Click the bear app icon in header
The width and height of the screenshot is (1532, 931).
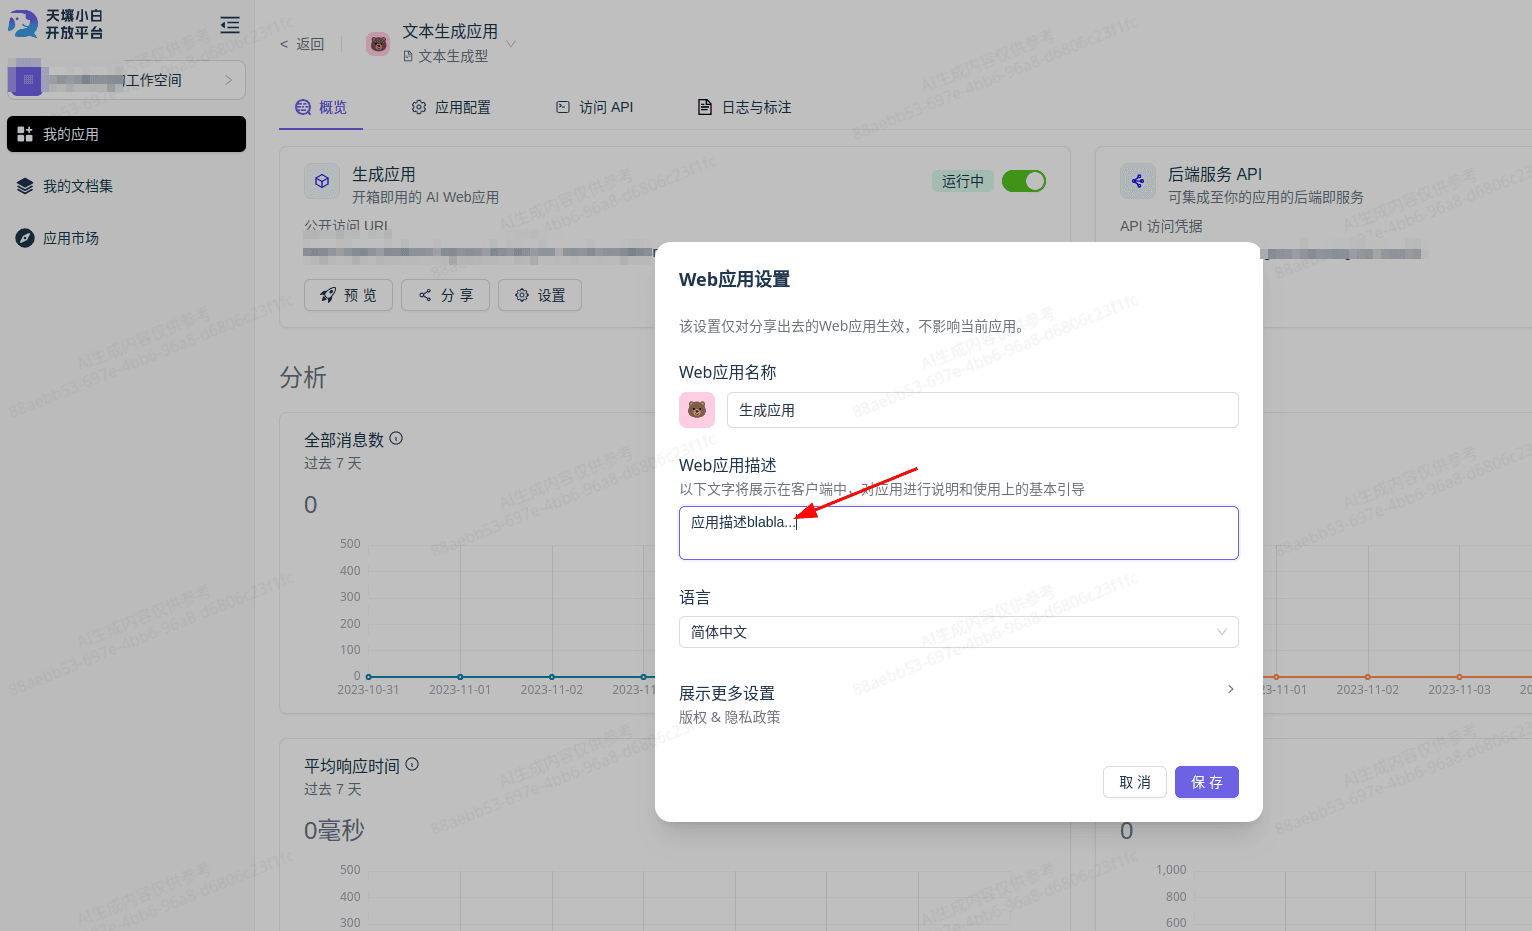378,44
